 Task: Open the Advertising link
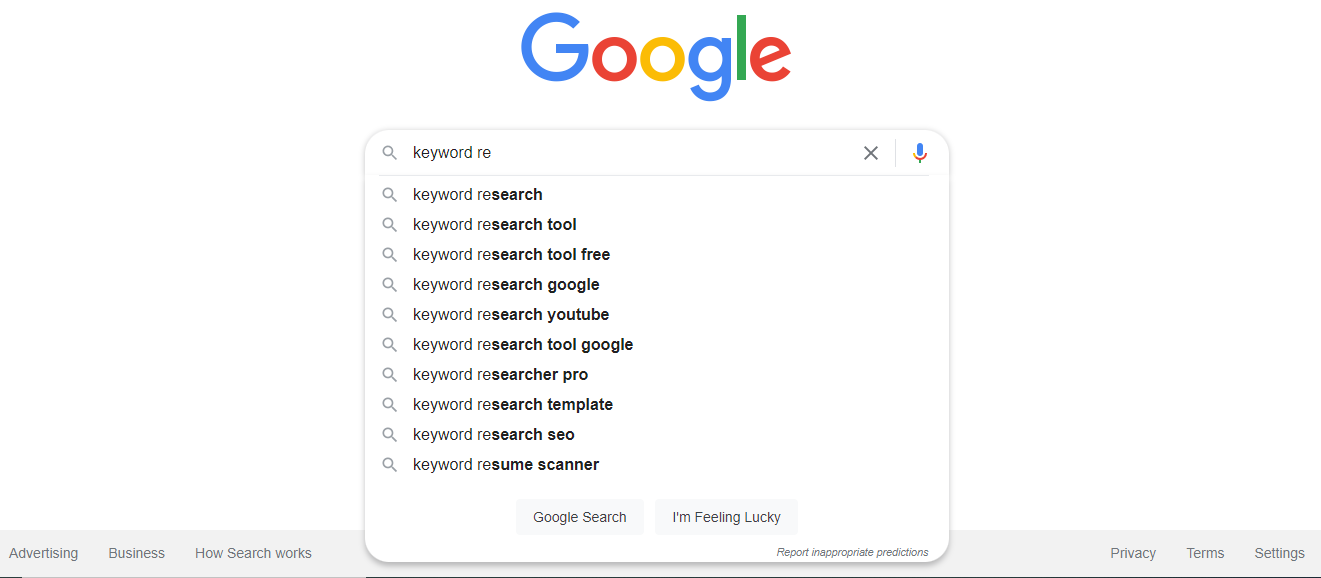(x=44, y=553)
